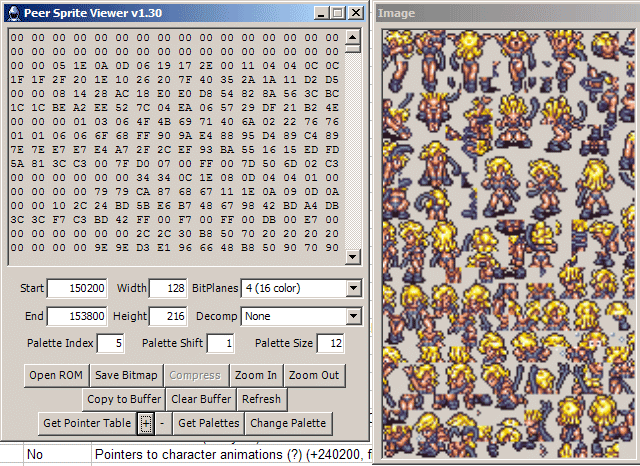Click the End address input field
This screenshot has height=466, width=640.
(77, 316)
